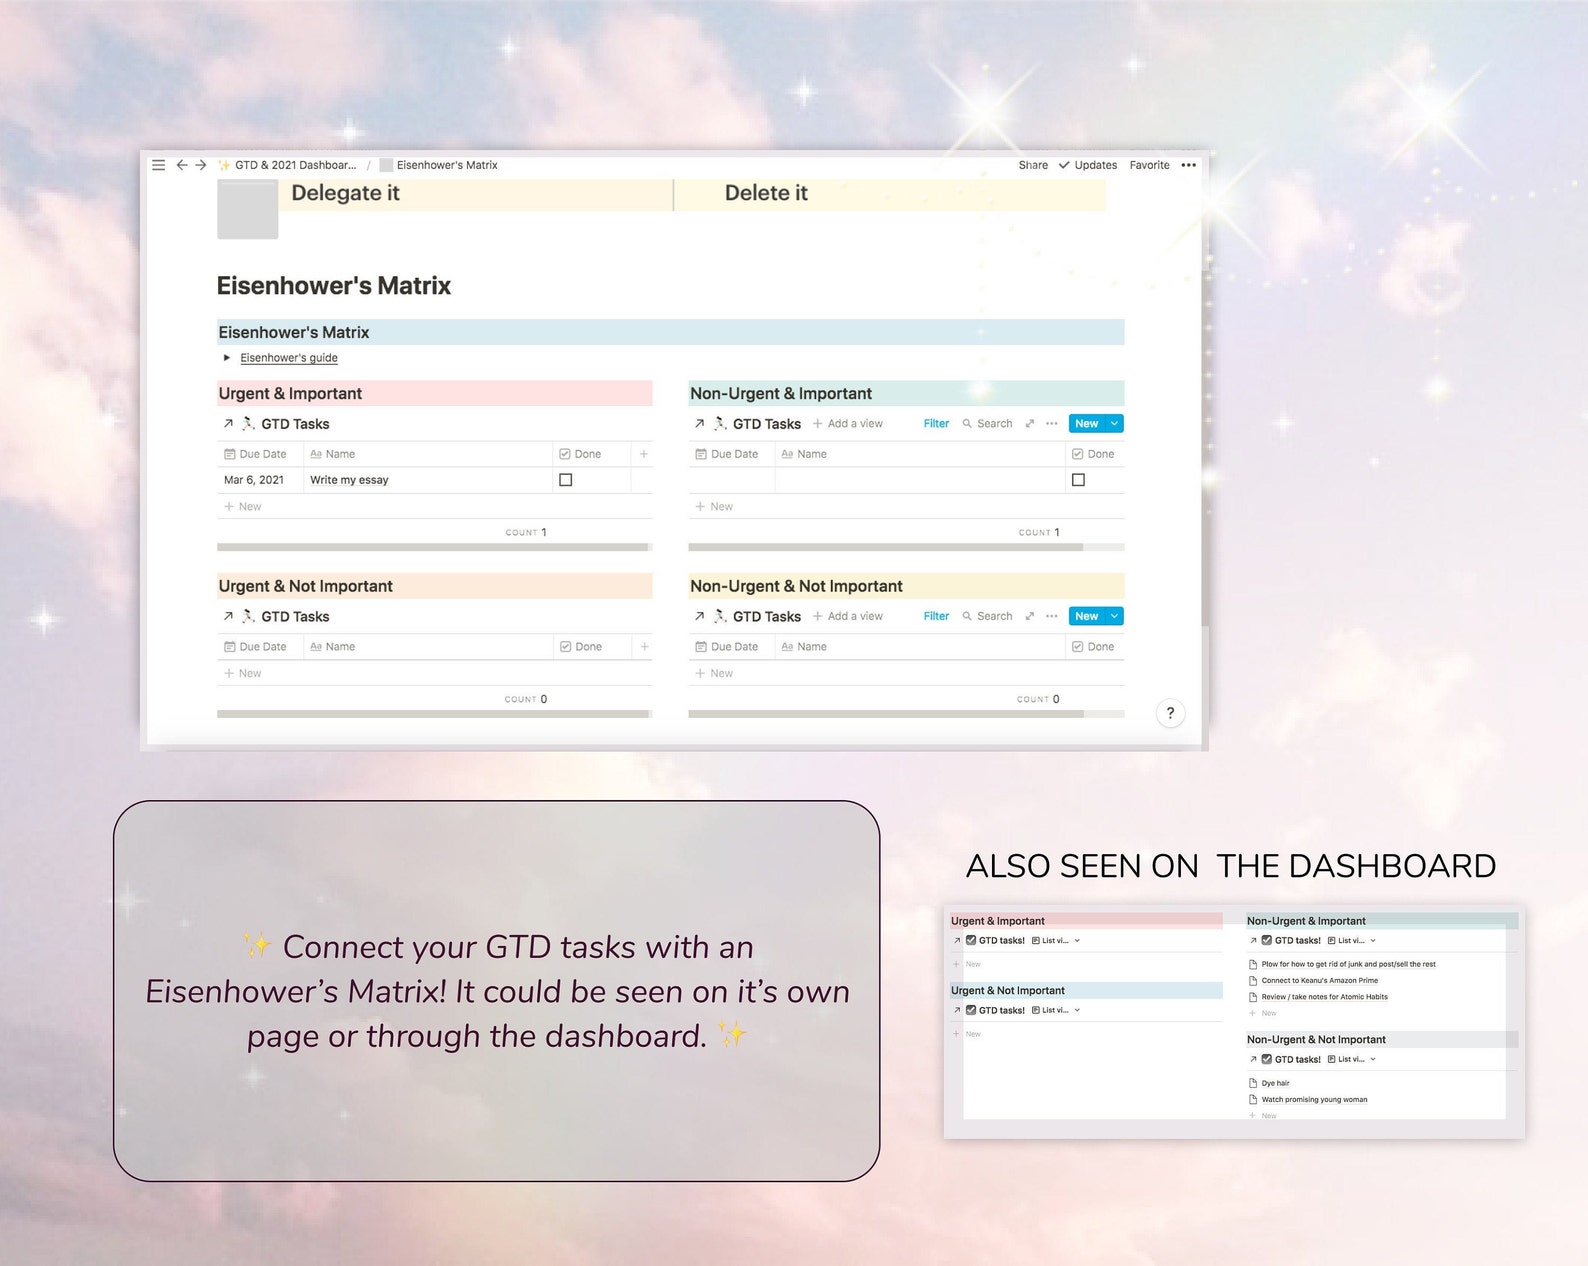Create New item in Non-Urgent & Not Important table

click(x=1086, y=616)
